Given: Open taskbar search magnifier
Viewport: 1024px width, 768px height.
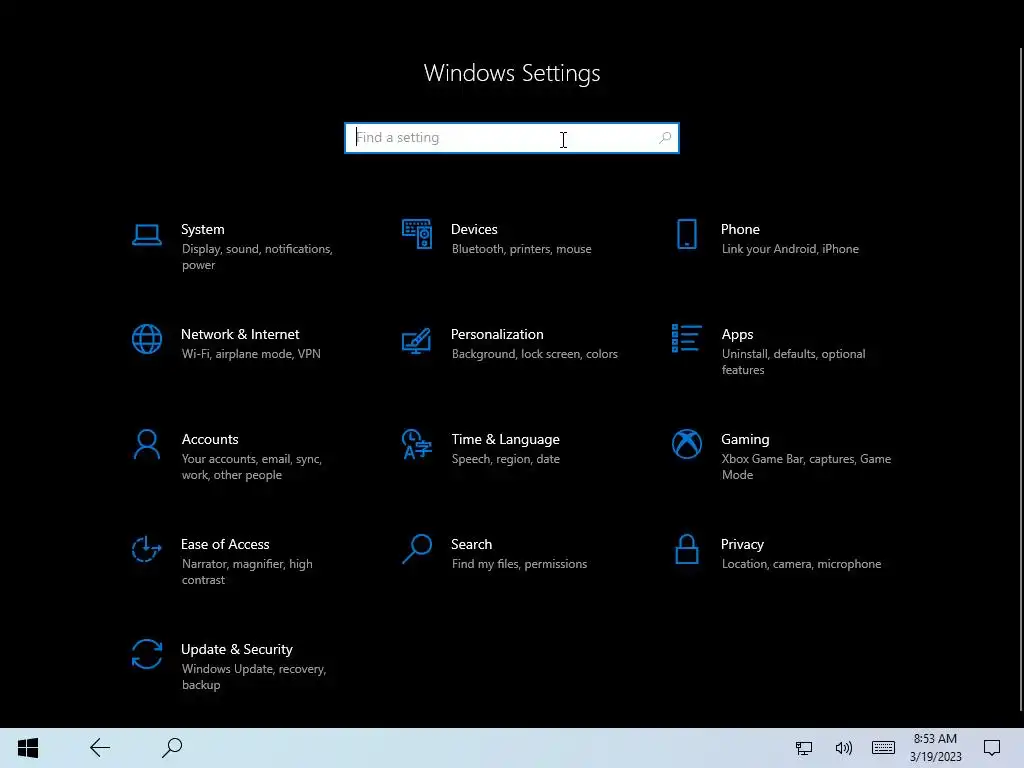Looking at the screenshot, I should click(172, 748).
